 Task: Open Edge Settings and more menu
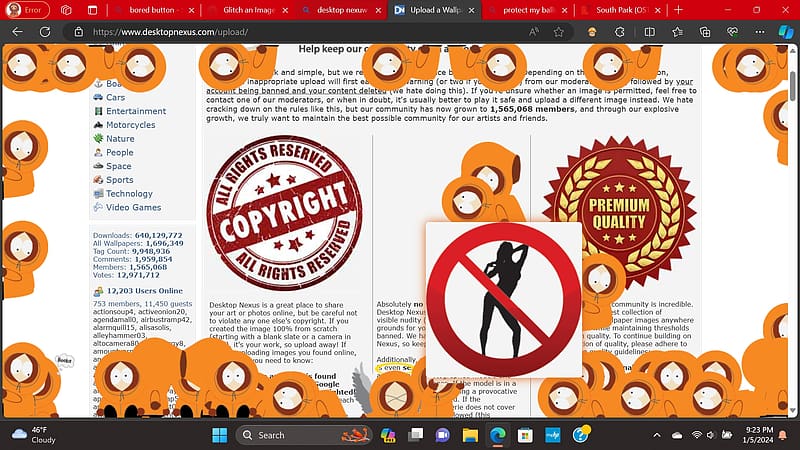click(x=760, y=32)
